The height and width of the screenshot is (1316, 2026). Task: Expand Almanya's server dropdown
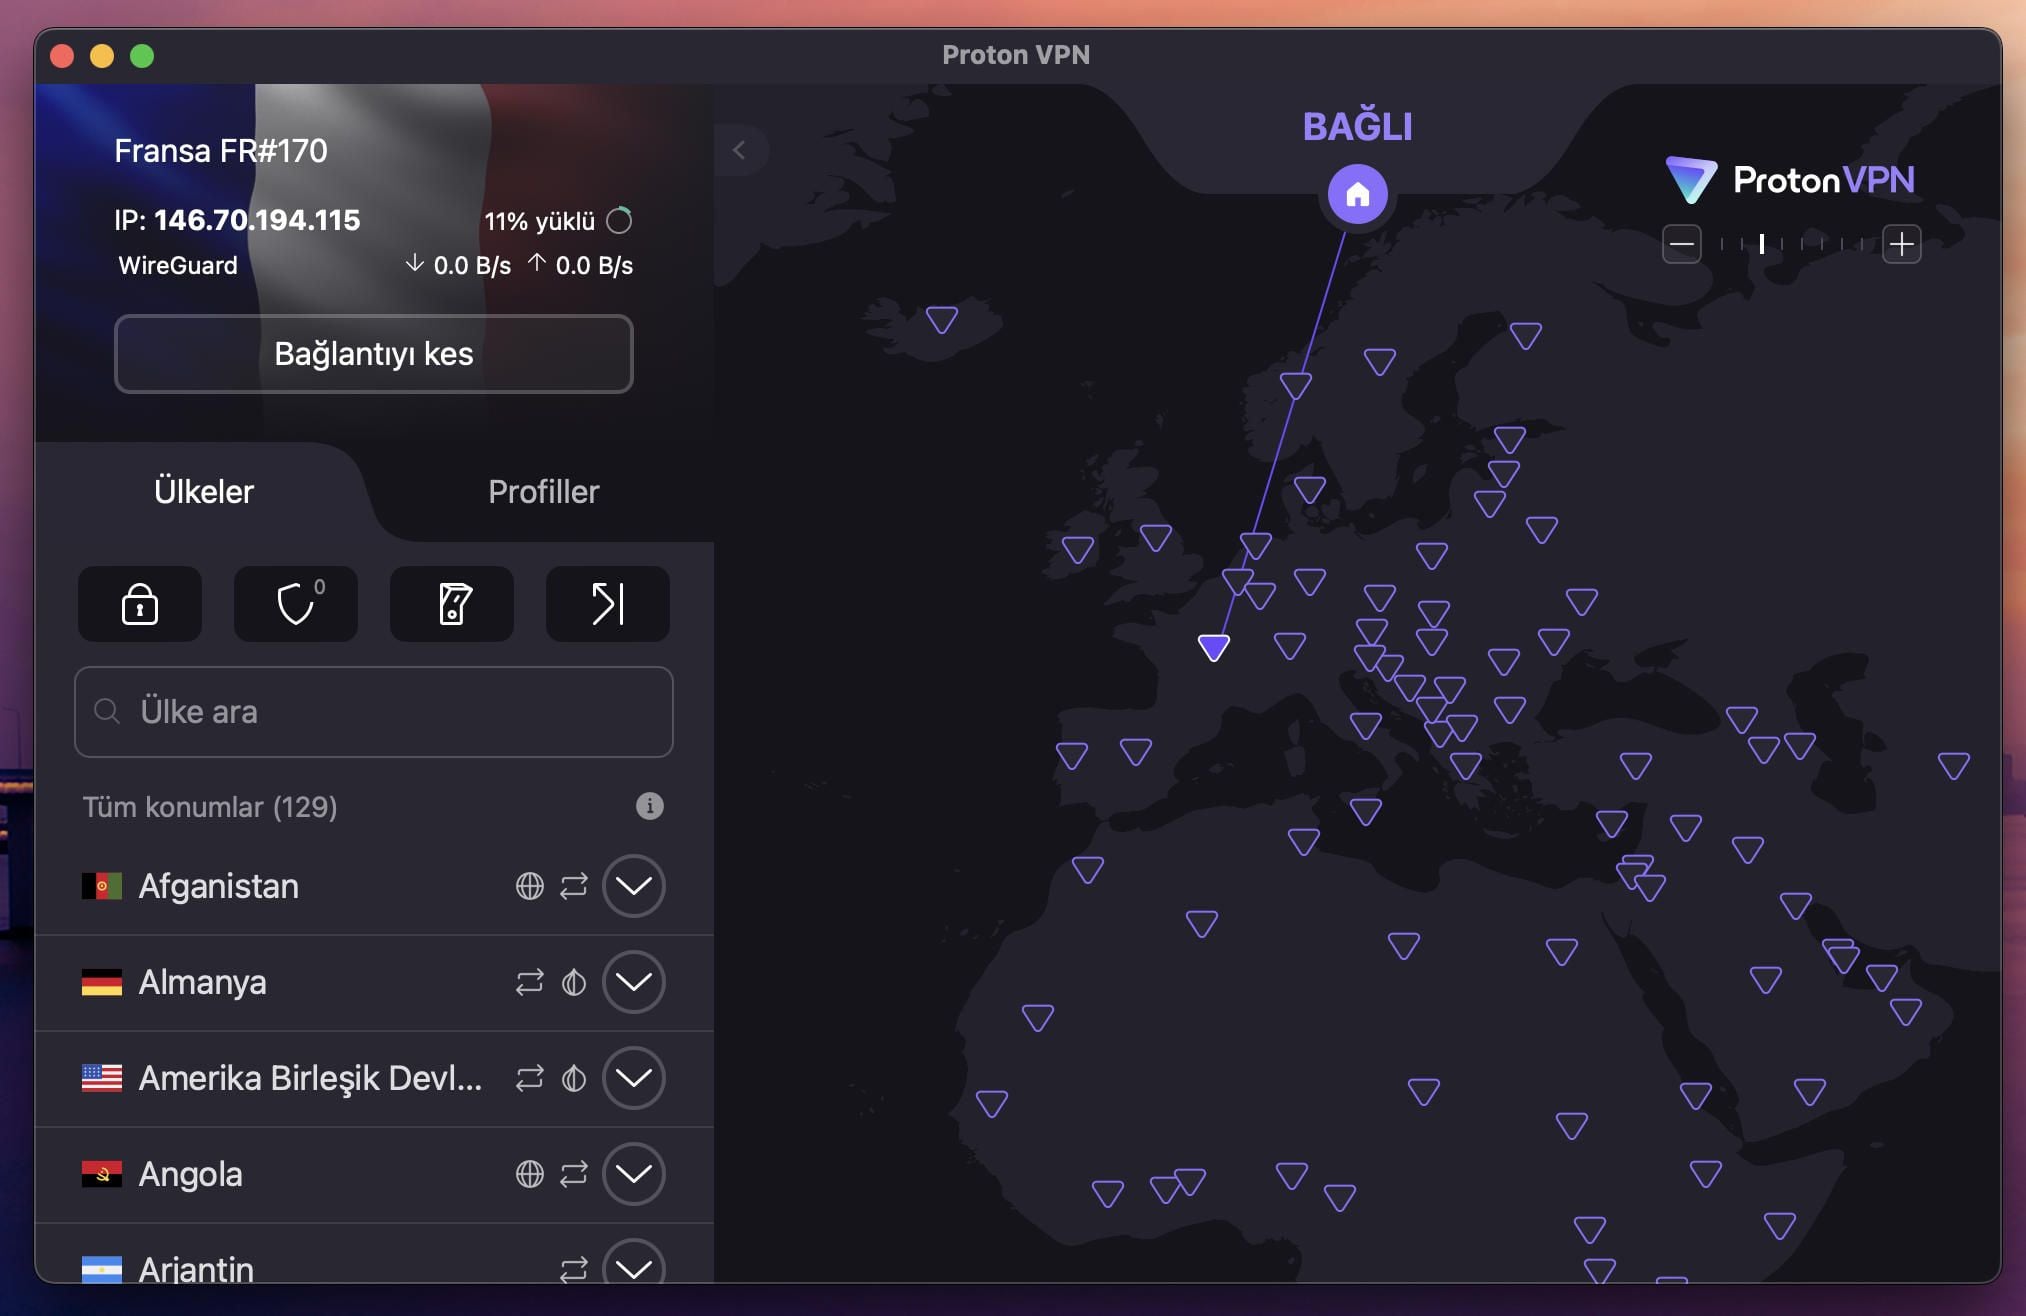[635, 983]
